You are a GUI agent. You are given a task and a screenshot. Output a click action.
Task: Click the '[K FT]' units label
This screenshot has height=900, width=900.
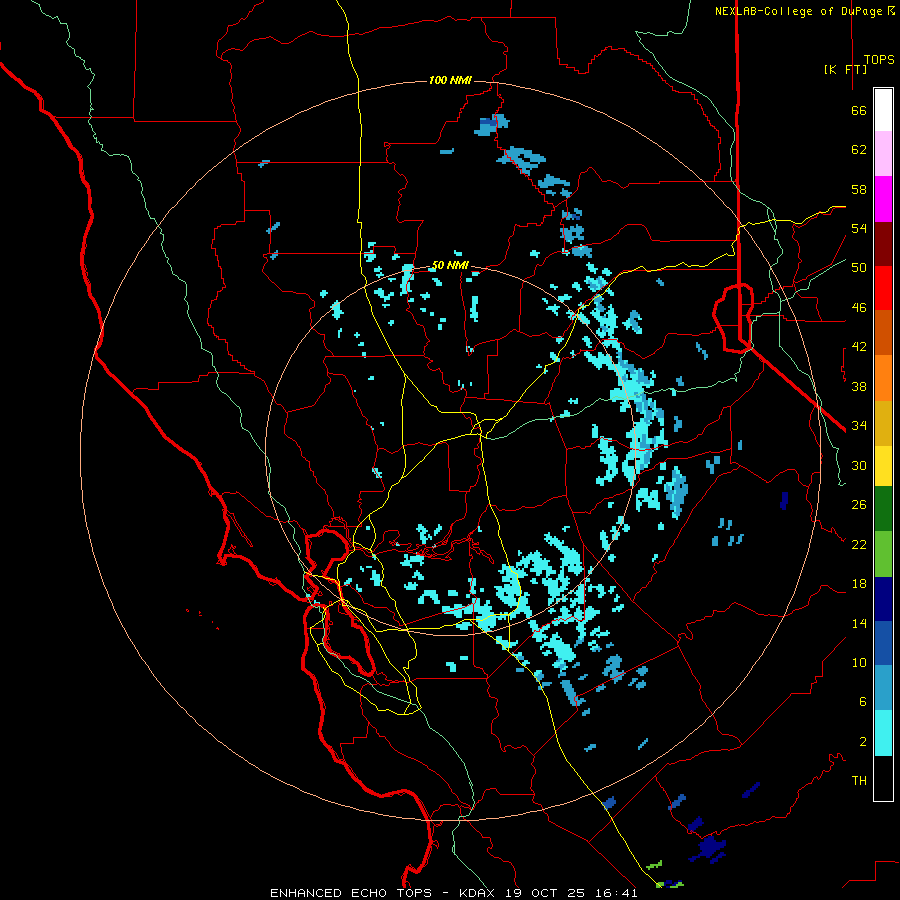coord(845,70)
